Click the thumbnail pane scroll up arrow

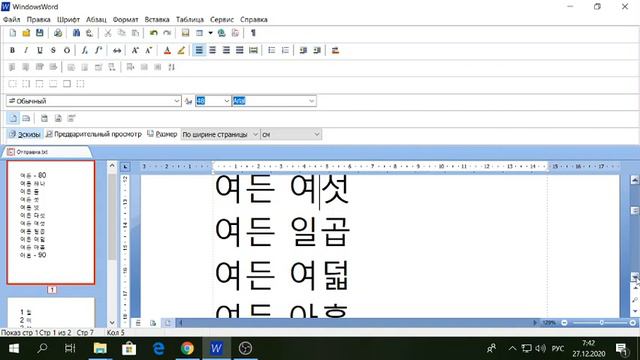point(112,166)
